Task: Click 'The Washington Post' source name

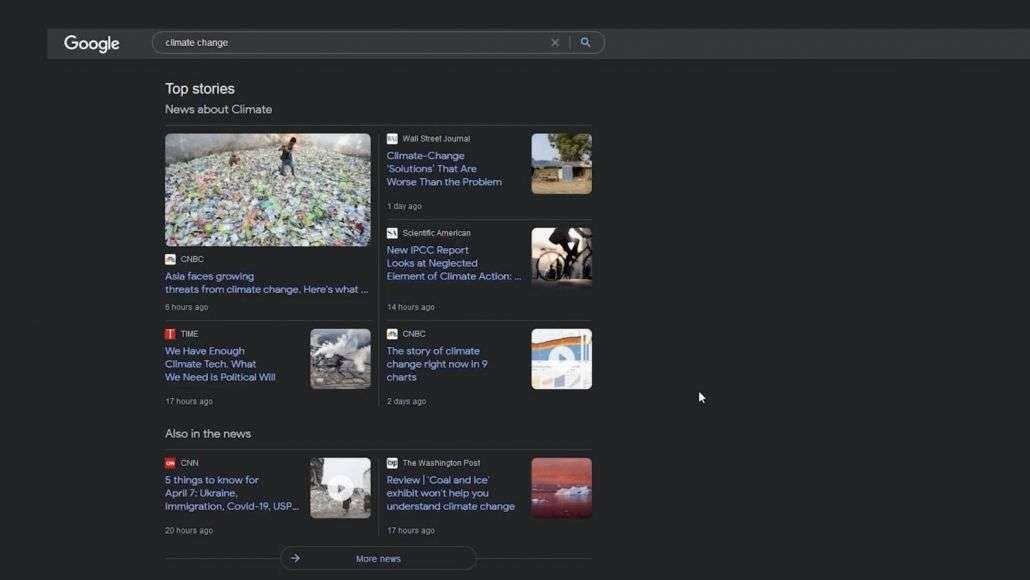Action: [x=441, y=463]
